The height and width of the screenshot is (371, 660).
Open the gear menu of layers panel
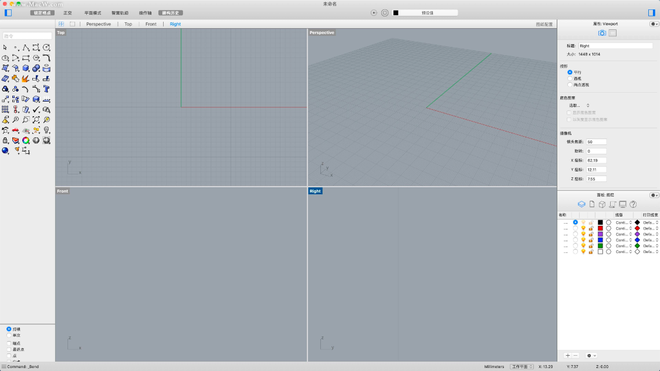pos(654,195)
